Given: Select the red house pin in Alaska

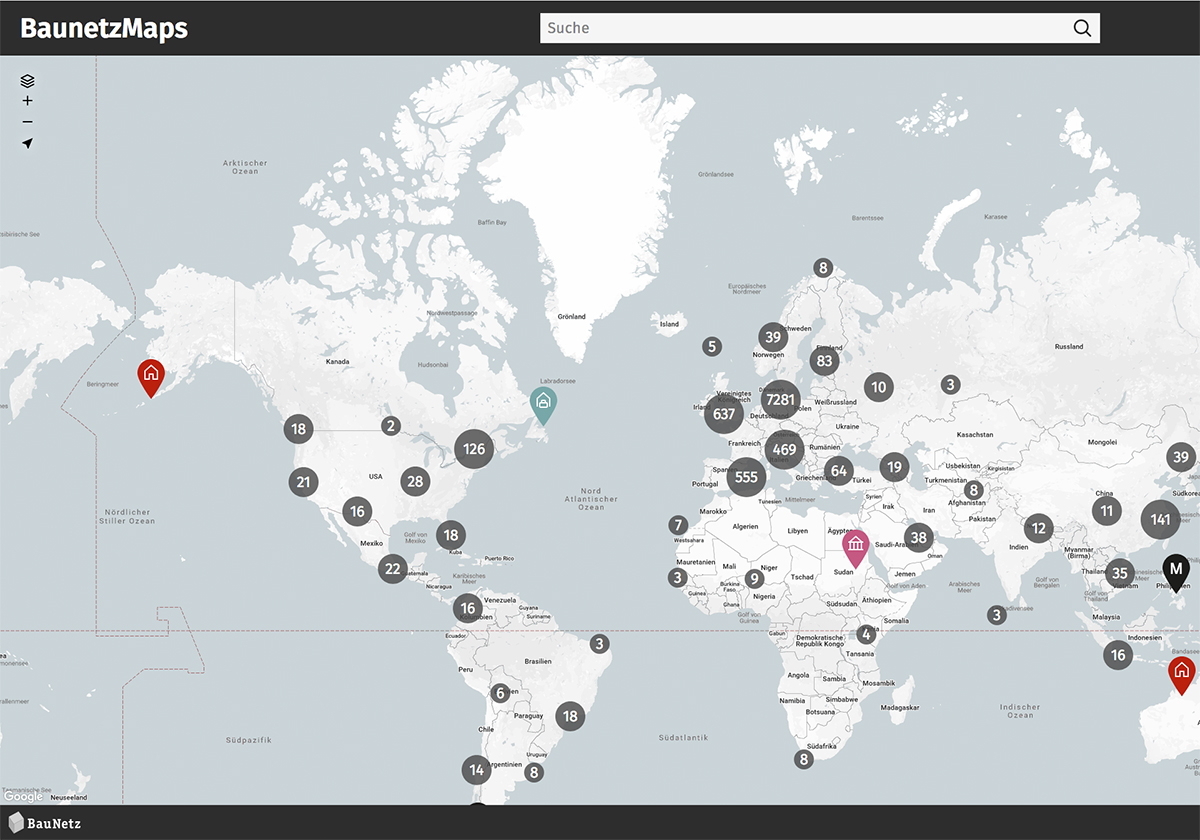Looking at the screenshot, I should tap(151, 375).
